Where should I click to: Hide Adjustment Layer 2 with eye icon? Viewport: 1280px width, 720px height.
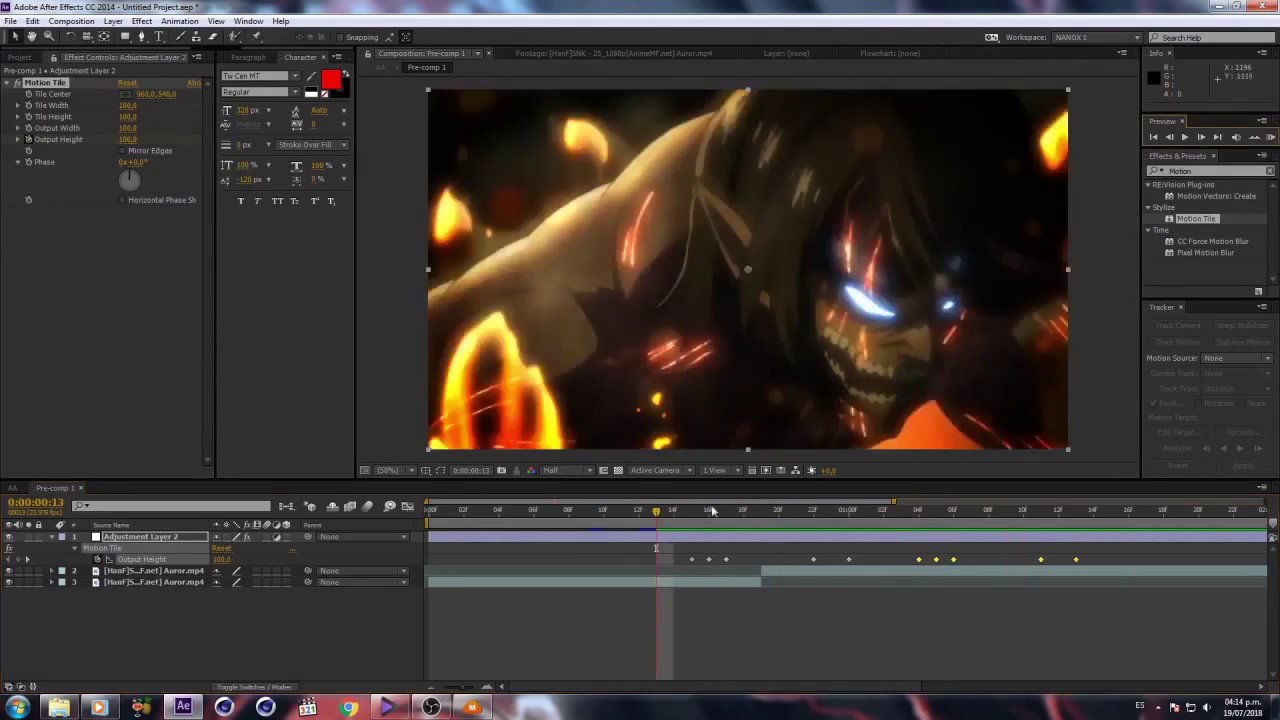click(9, 537)
